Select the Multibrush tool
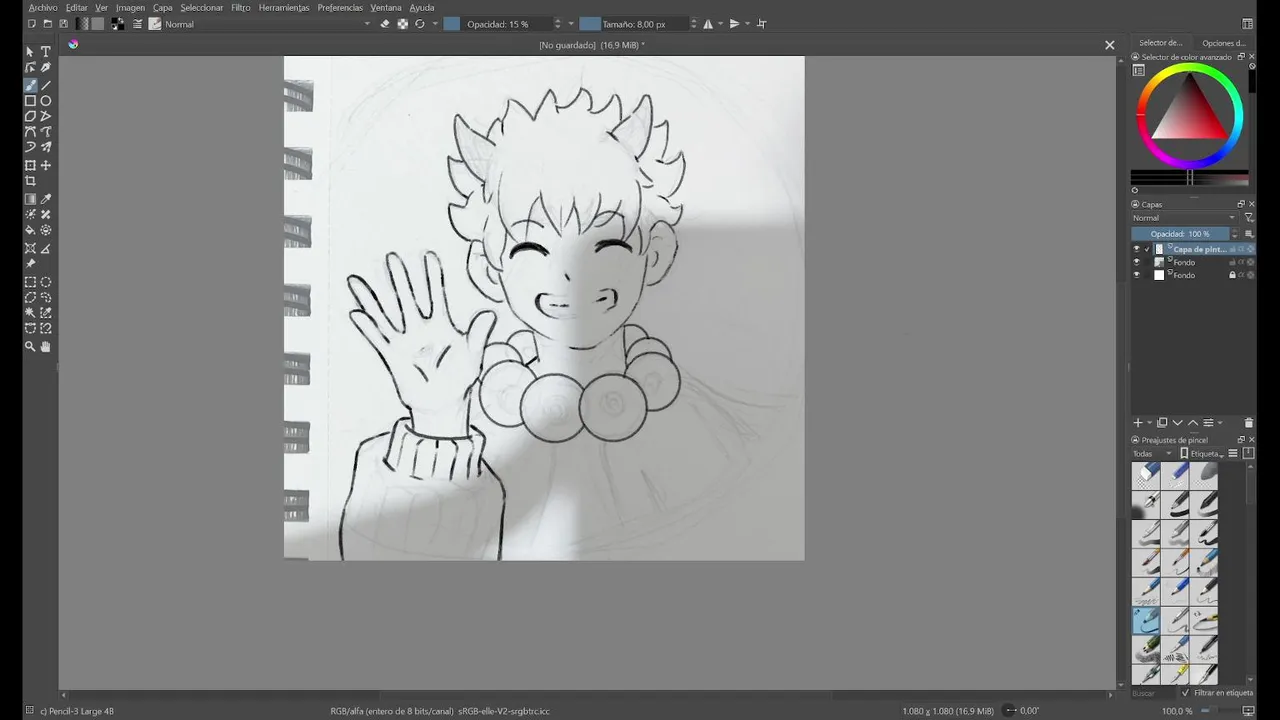 (46, 147)
